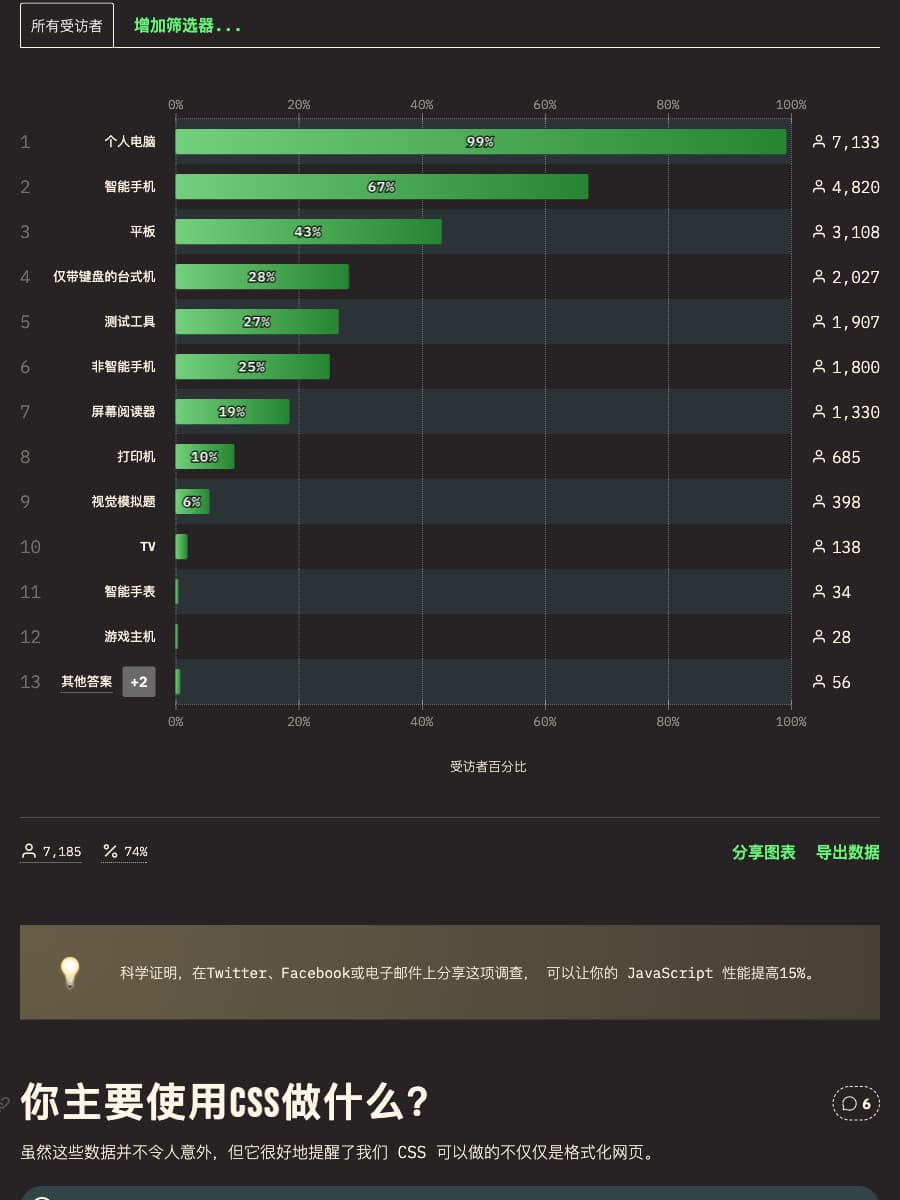This screenshot has height=1200, width=900.
Task: Click the 43% bar for 平板
Action: [x=310, y=232]
